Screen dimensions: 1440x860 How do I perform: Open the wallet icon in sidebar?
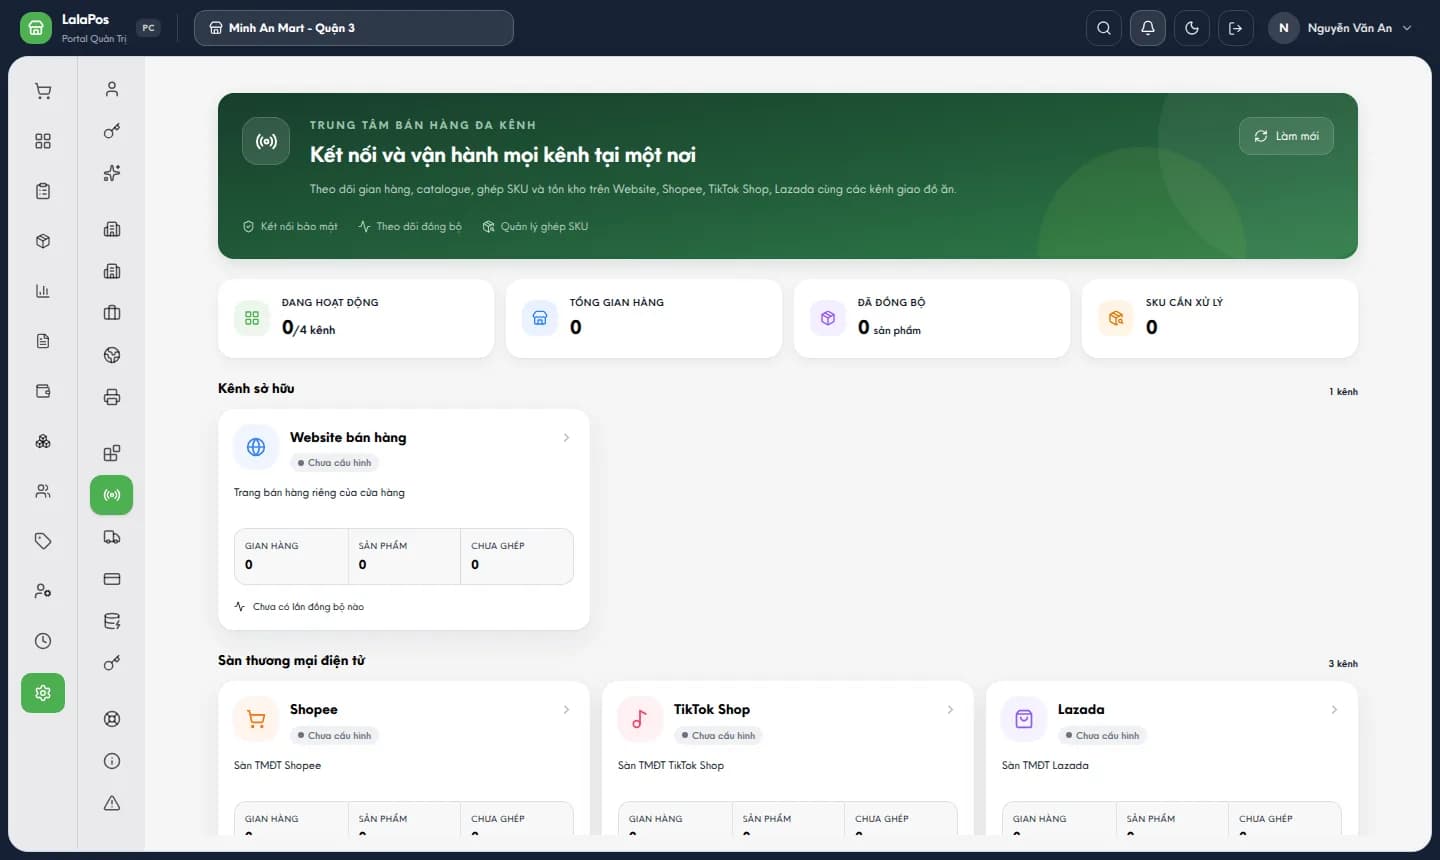43,391
